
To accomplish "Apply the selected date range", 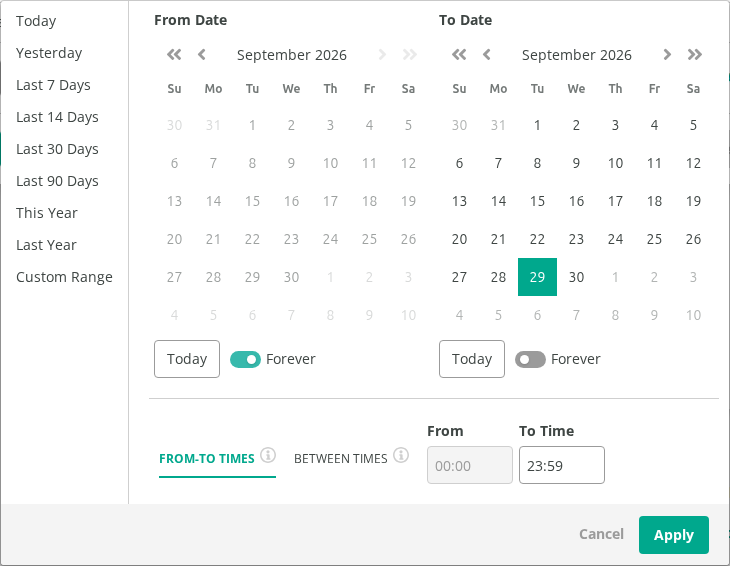I will pyautogui.click(x=674, y=535).
